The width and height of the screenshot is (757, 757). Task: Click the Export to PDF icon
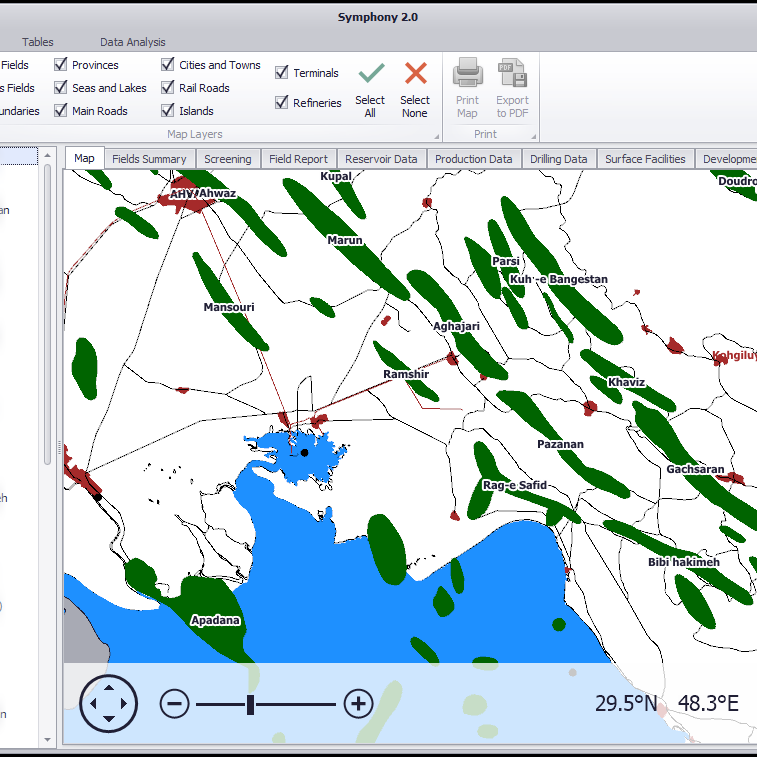pos(512,74)
